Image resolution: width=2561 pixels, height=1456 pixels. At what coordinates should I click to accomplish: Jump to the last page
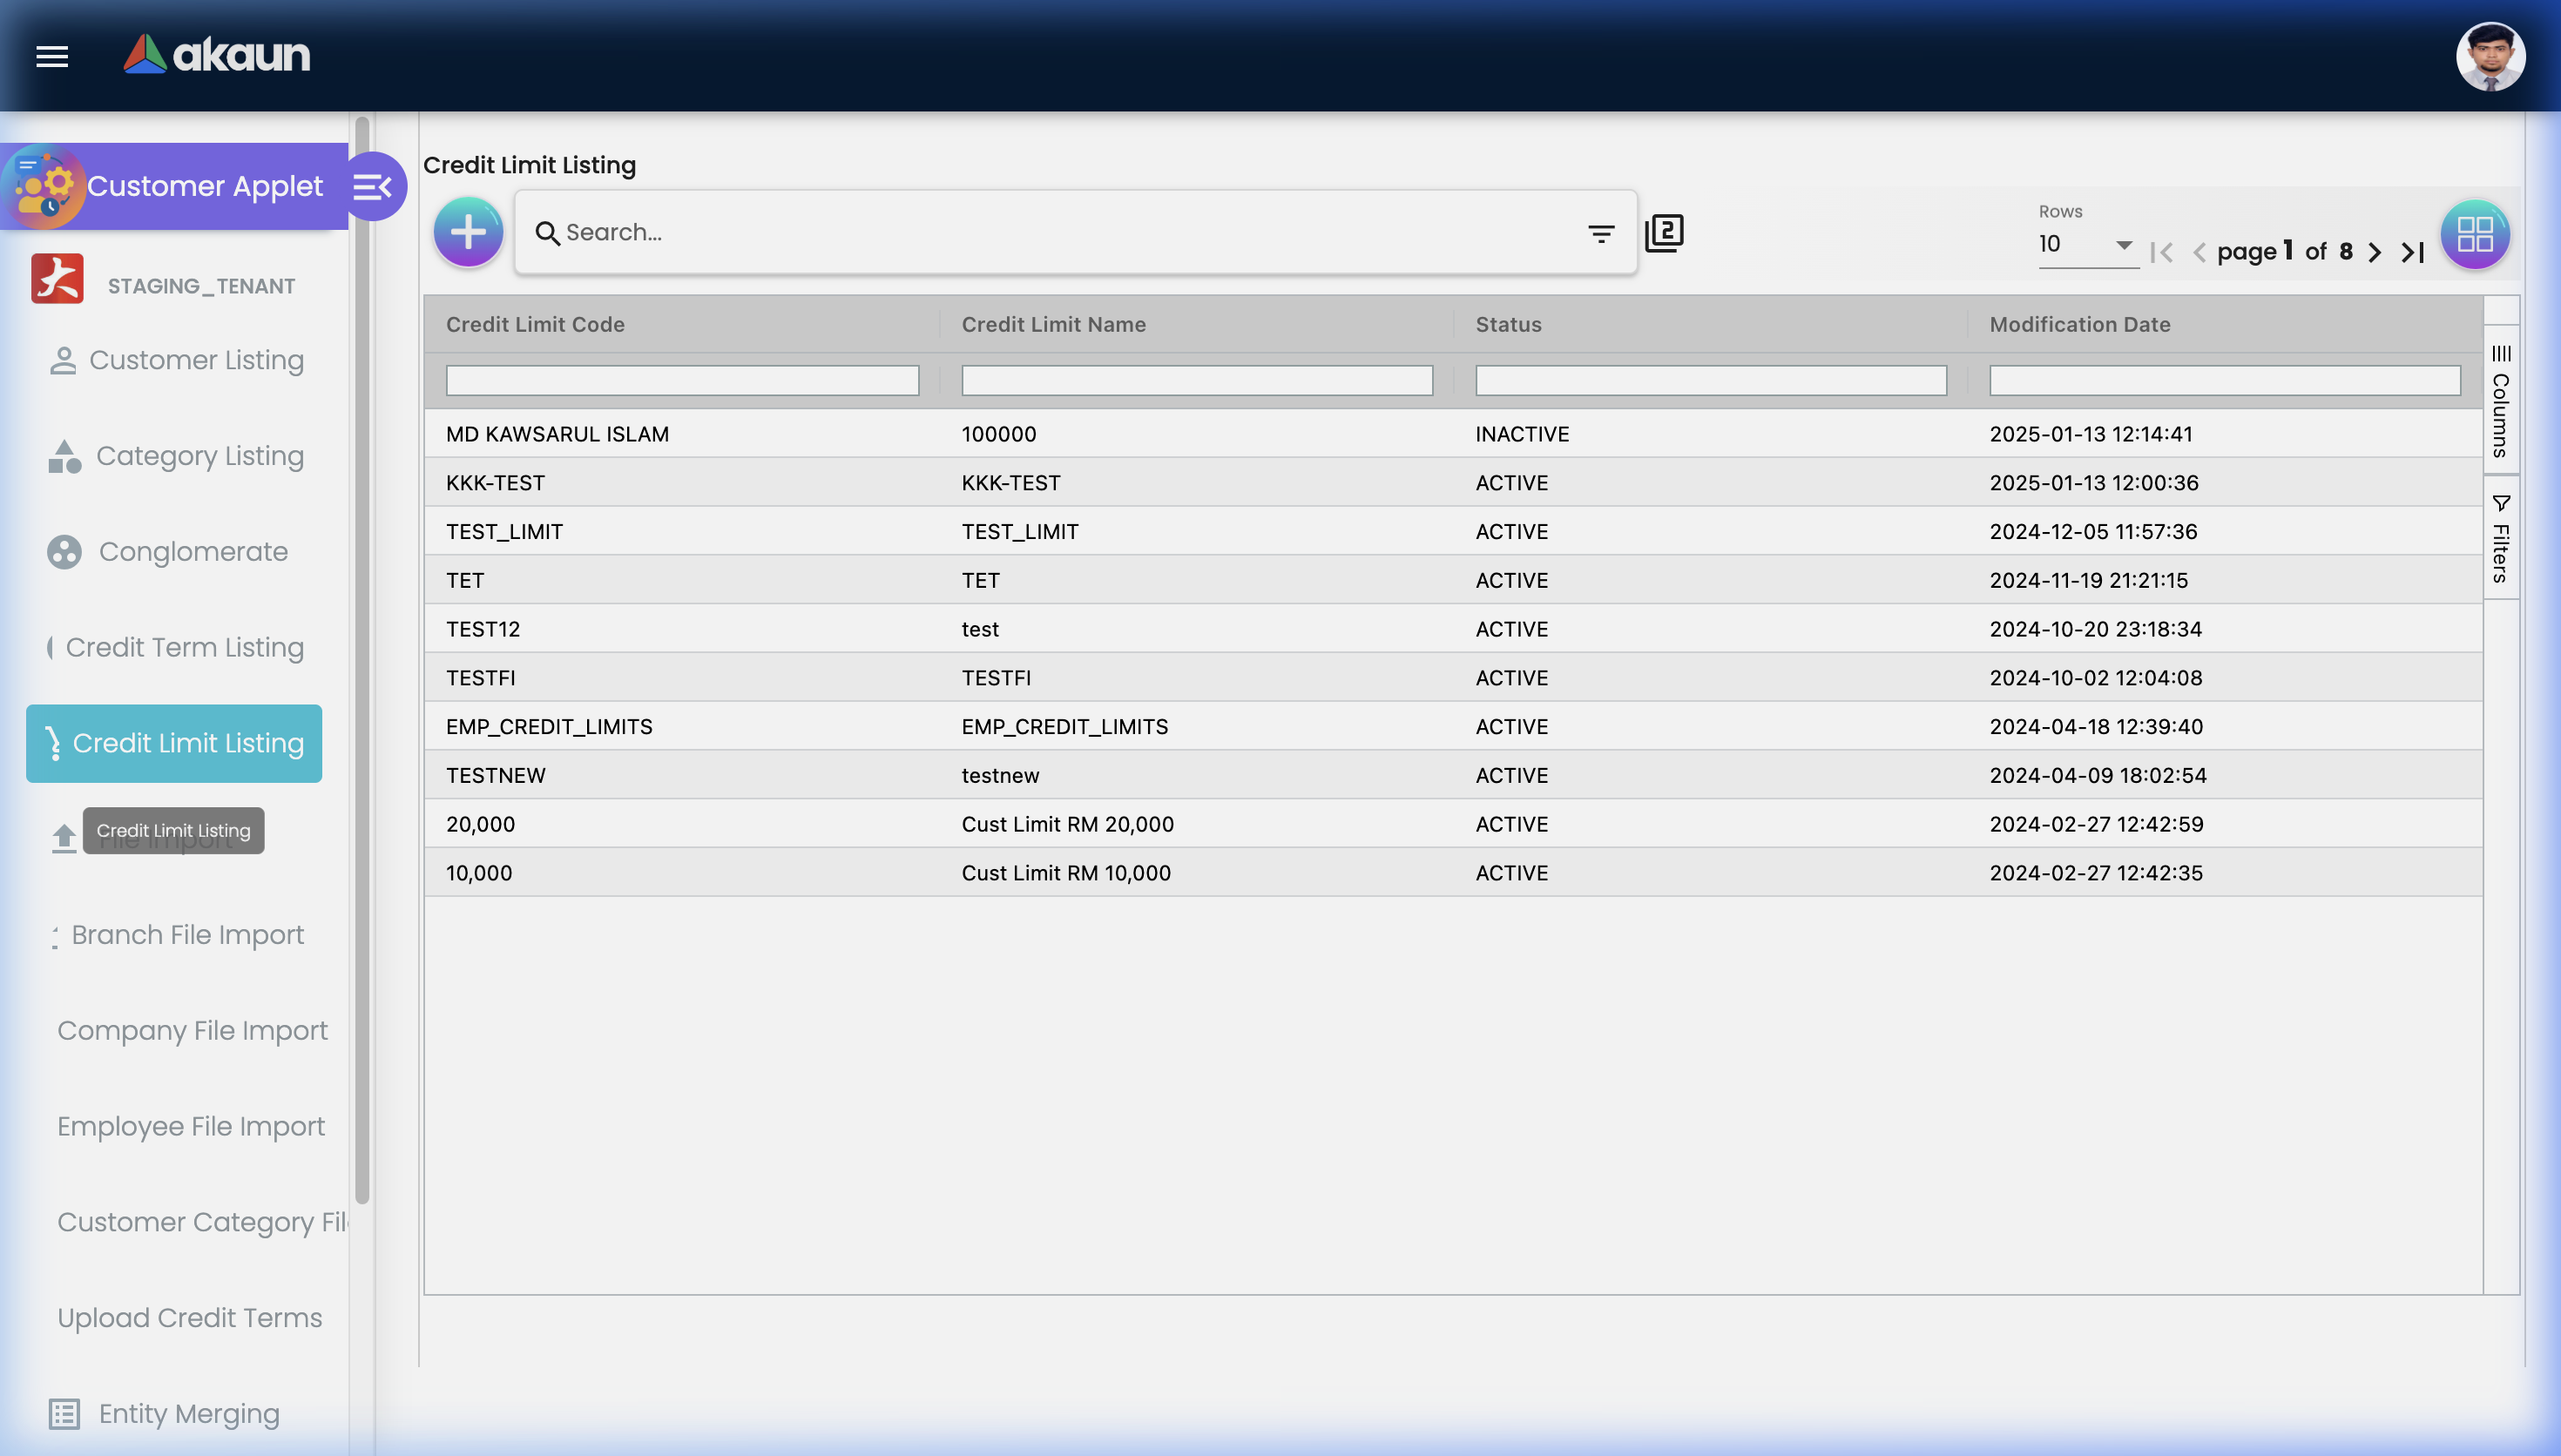tap(2410, 252)
